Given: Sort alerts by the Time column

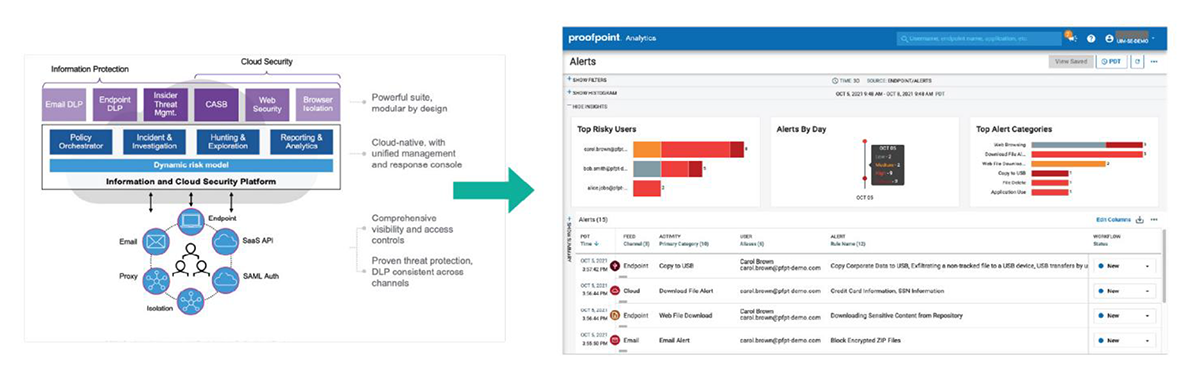Looking at the screenshot, I should (x=588, y=243).
